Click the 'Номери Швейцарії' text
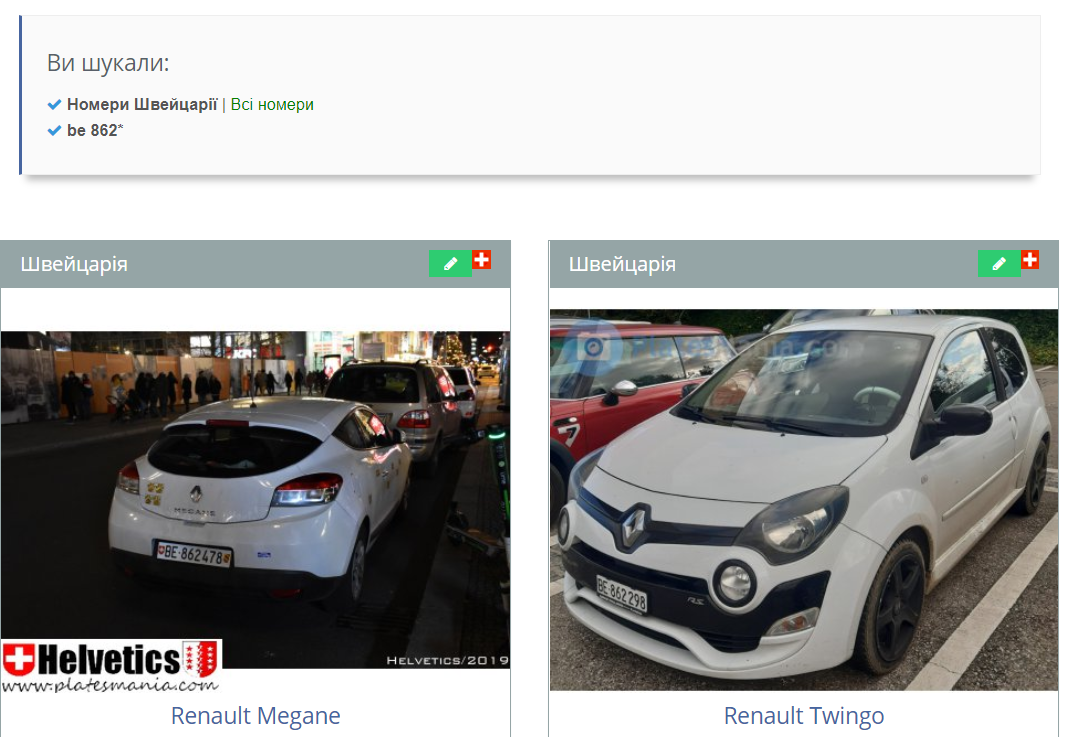Image resolution: width=1073 pixels, height=737 pixels. coord(142,105)
